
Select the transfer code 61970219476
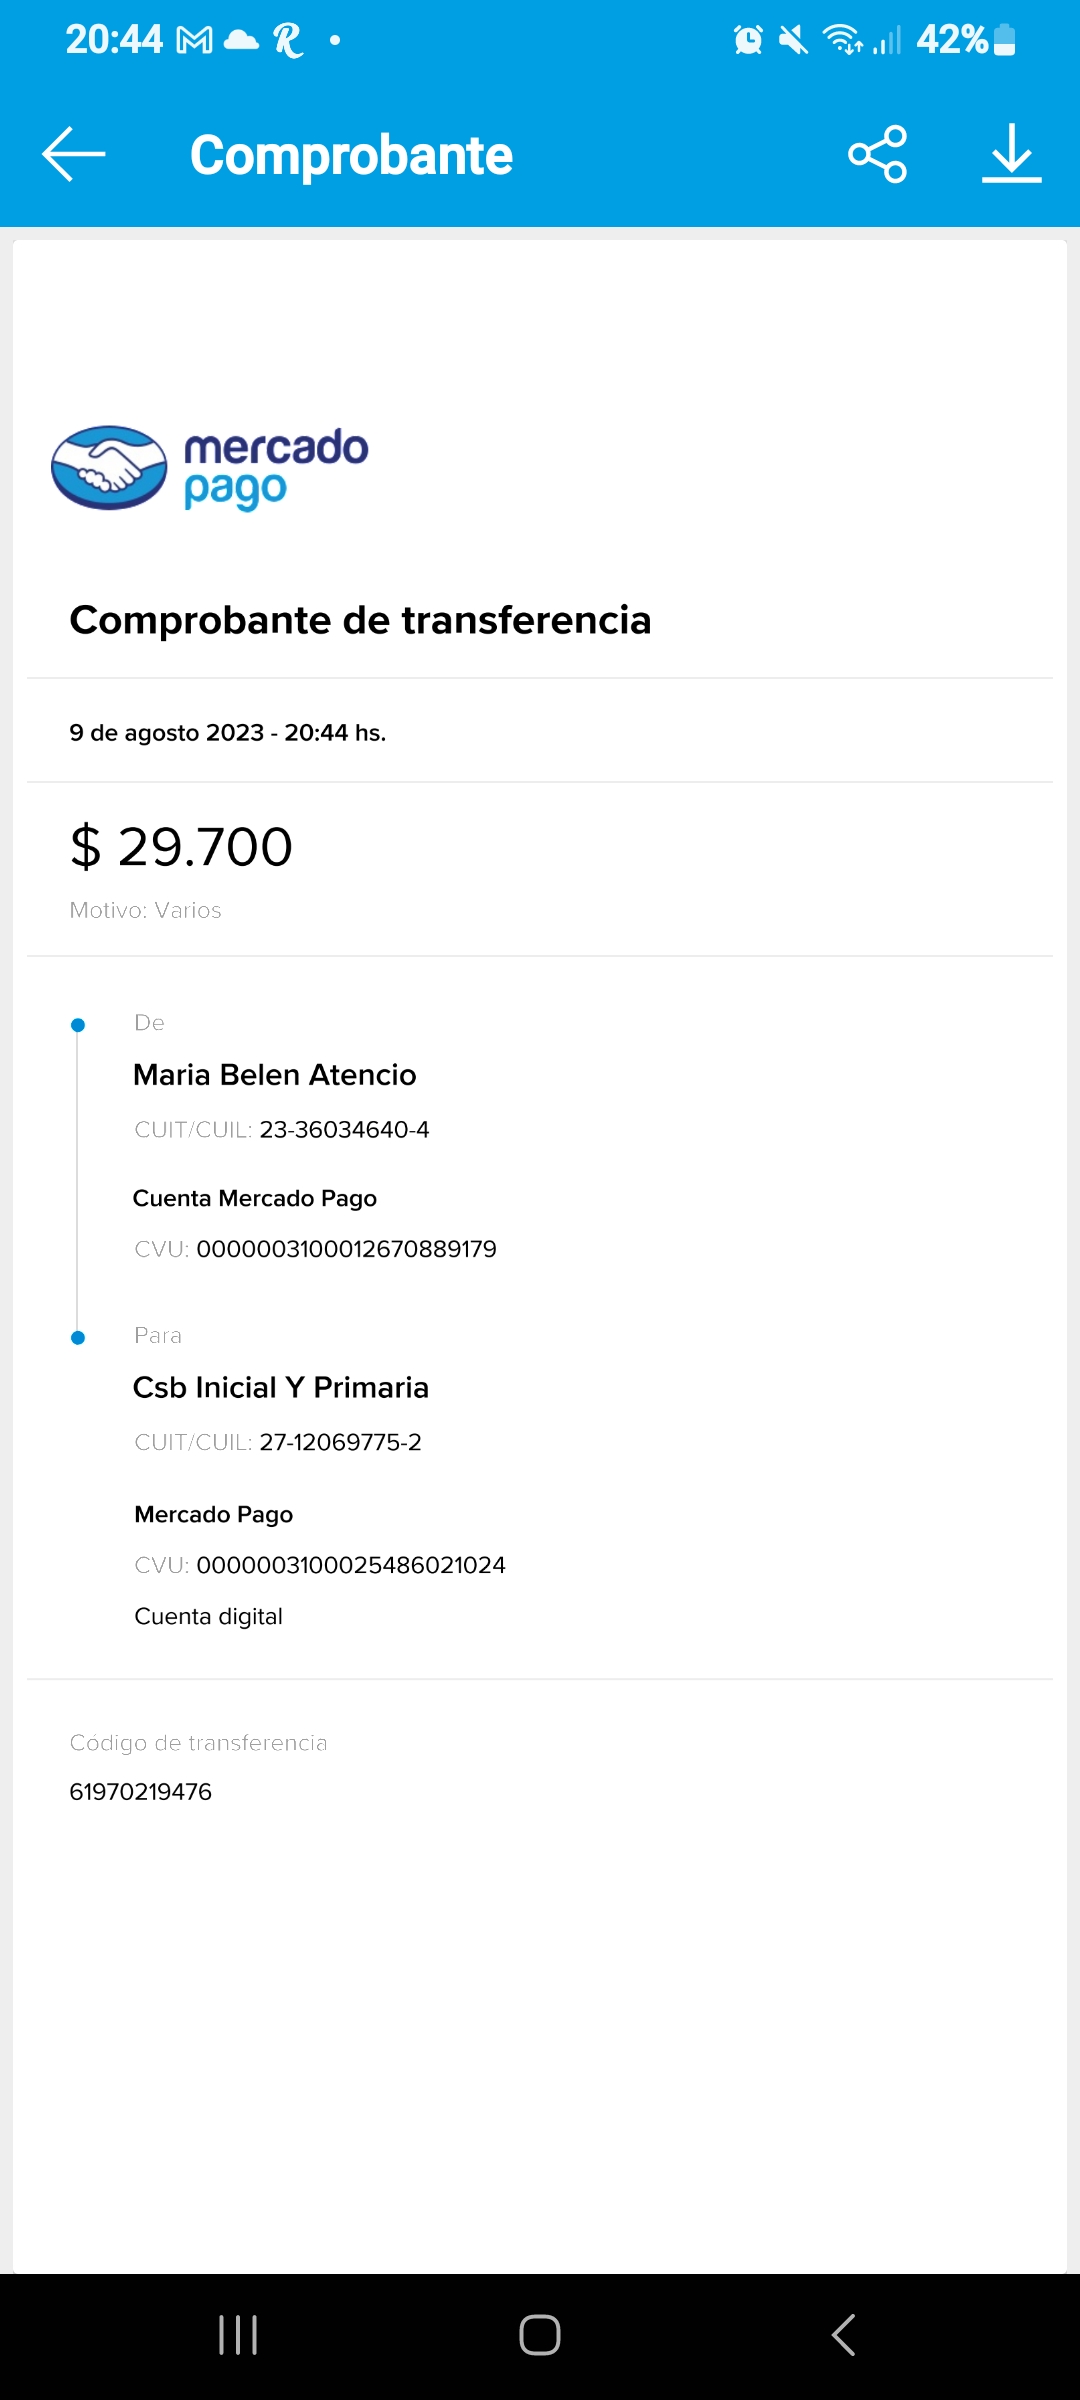coord(141,1791)
